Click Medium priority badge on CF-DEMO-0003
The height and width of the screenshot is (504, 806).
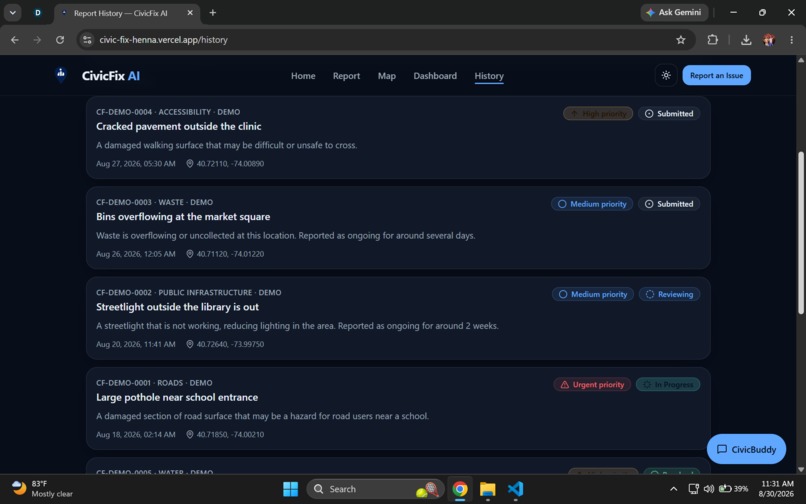tap(592, 204)
